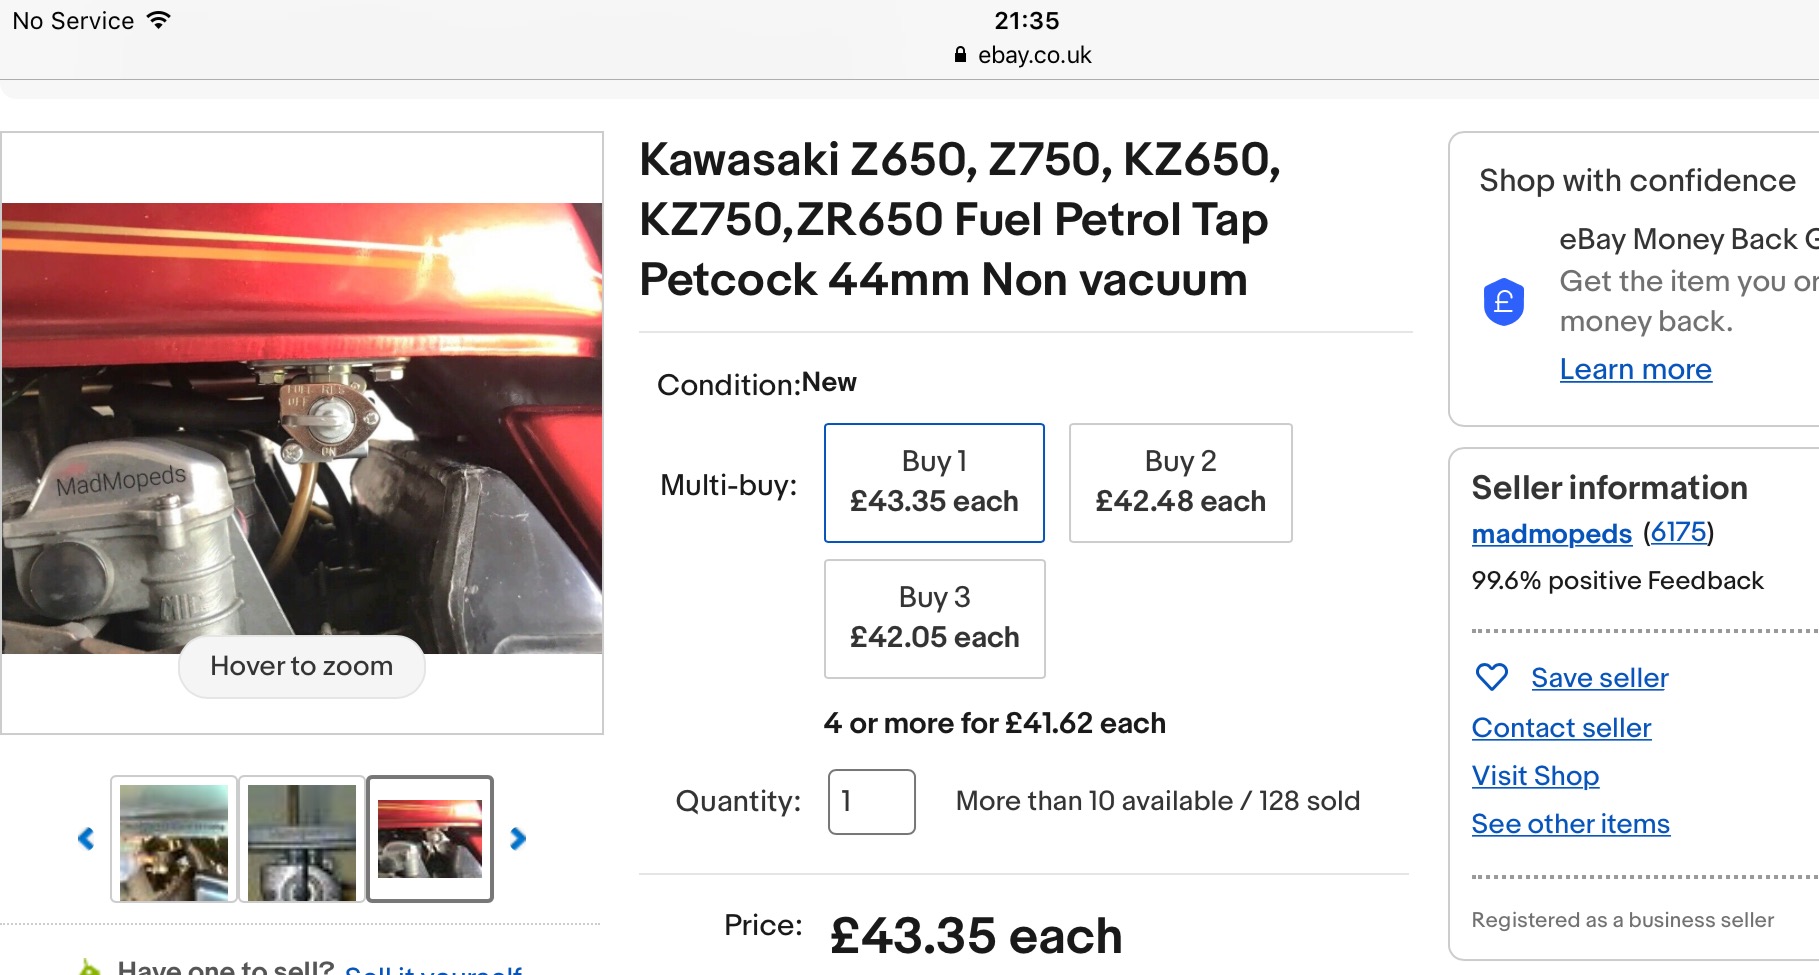This screenshot has height=975, width=1819.
Task: Click the next image right arrow
Action: click(x=518, y=839)
